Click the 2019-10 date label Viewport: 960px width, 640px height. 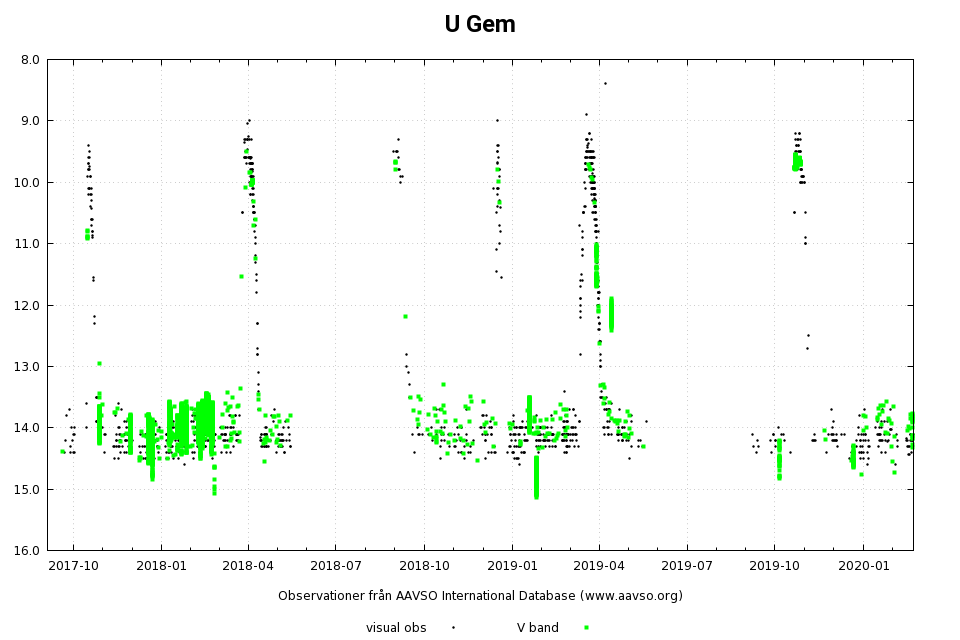[775, 566]
